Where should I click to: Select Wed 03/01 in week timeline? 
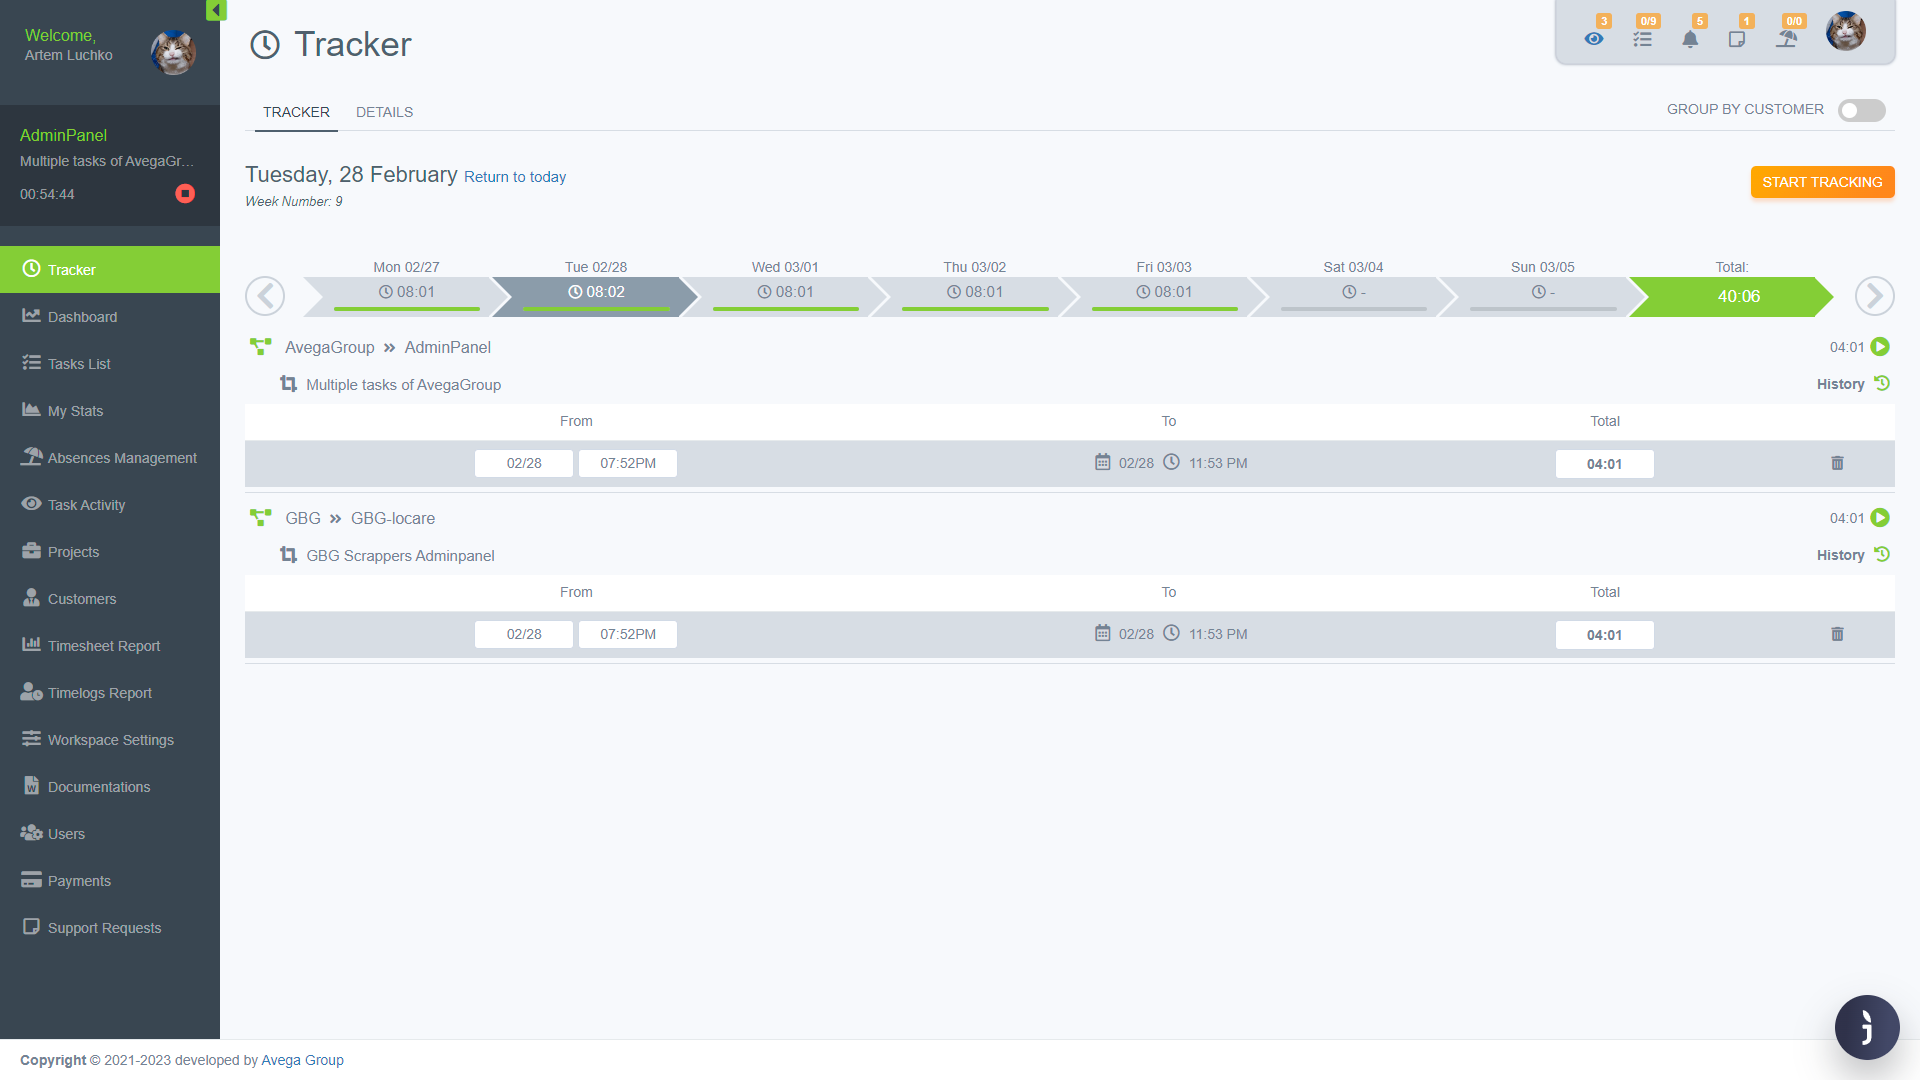click(x=785, y=292)
